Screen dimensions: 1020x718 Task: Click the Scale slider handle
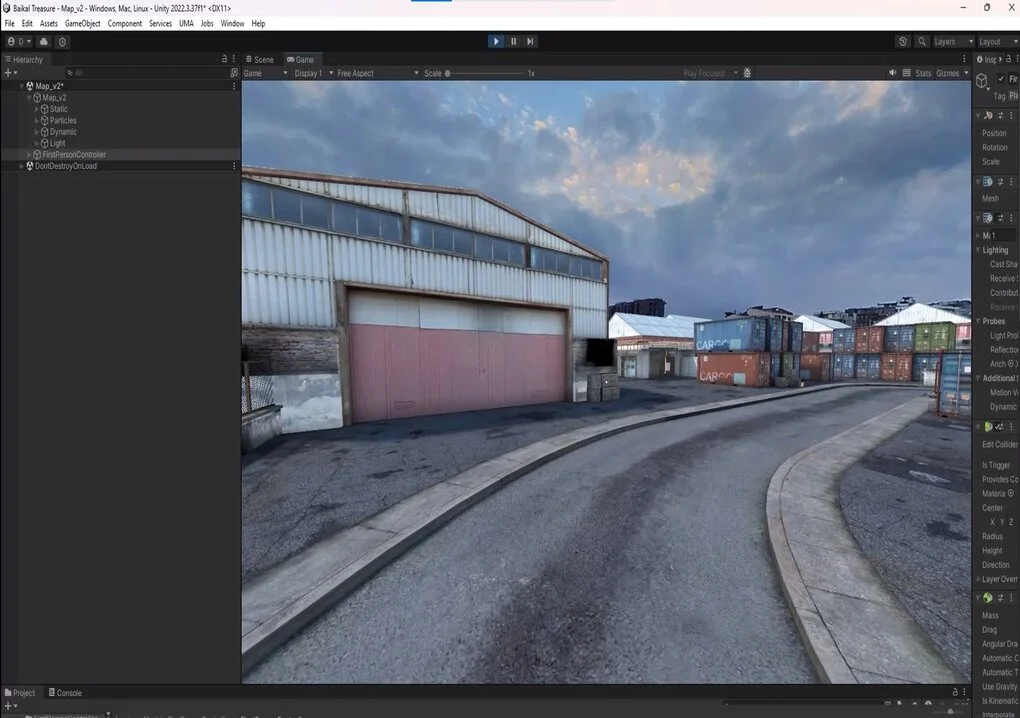tap(448, 73)
